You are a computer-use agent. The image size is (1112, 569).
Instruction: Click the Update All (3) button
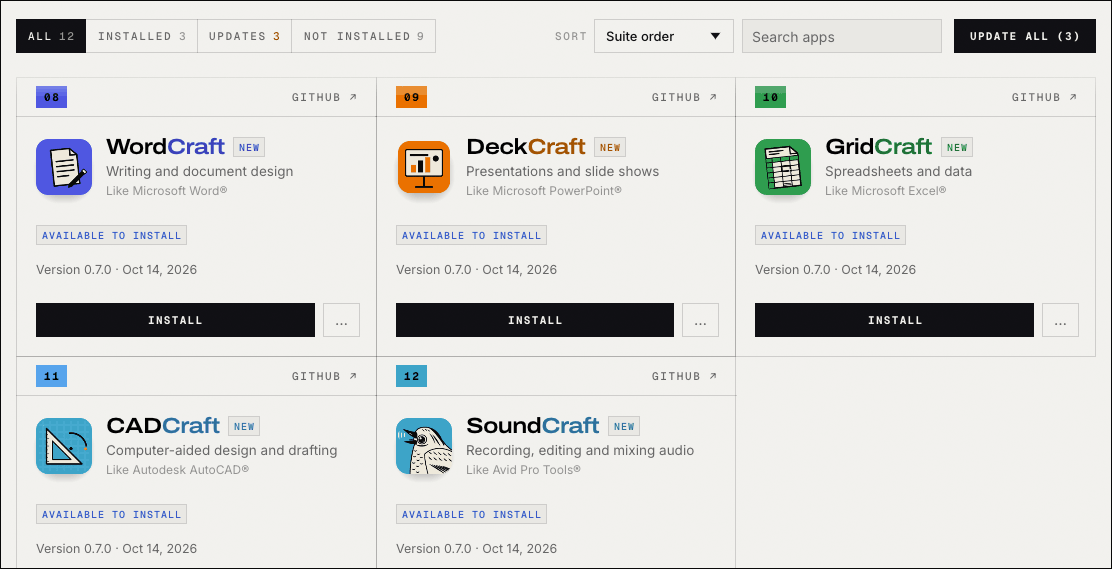point(1025,36)
